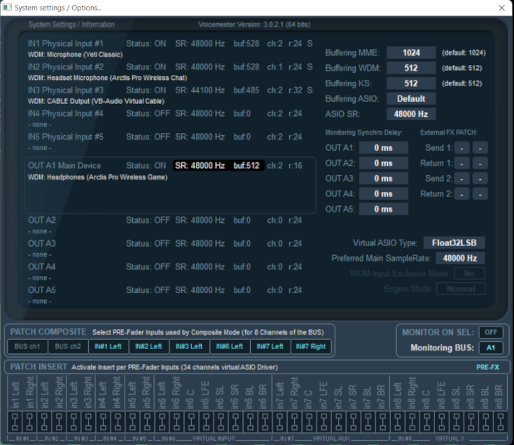
Task: Open Buffering KS value selector
Action: 411,83
